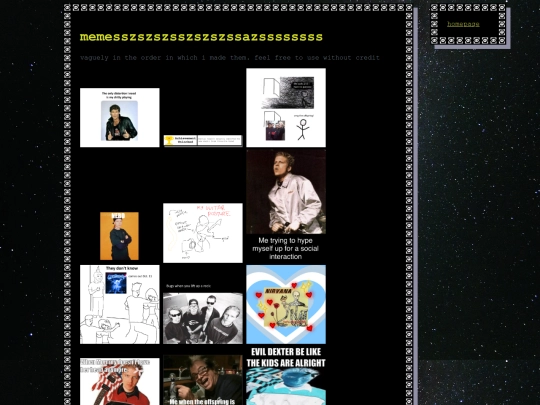Viewport: 540px width, 405px height.
Task: Open the 'Evil Dexter be like' meme
Action: click(x=286, y=376)
